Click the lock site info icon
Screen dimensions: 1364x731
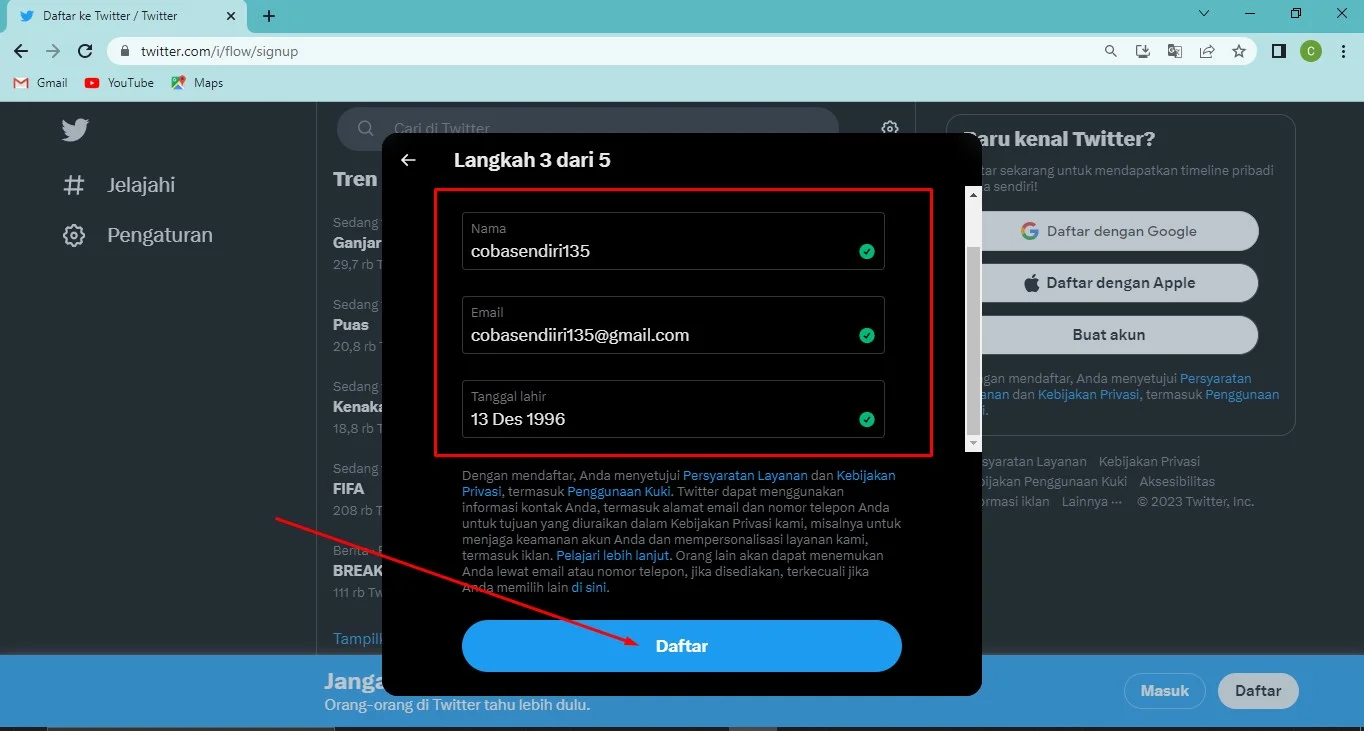click(125, 51)
